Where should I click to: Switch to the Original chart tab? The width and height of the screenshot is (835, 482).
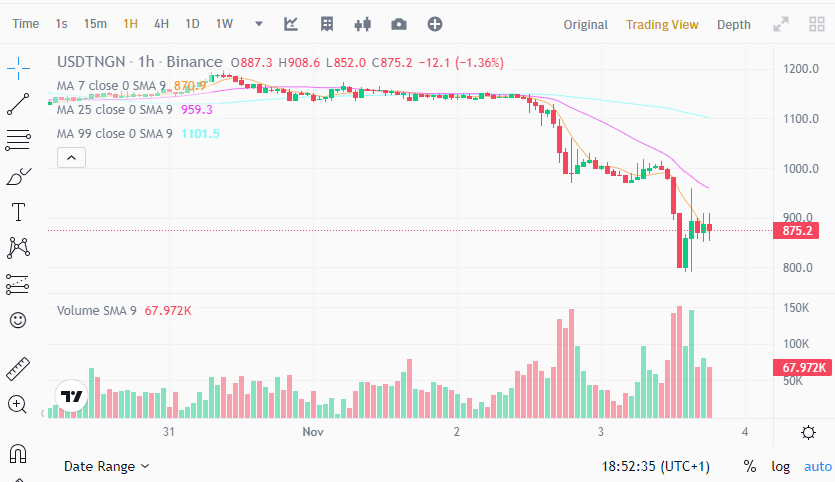585,24
